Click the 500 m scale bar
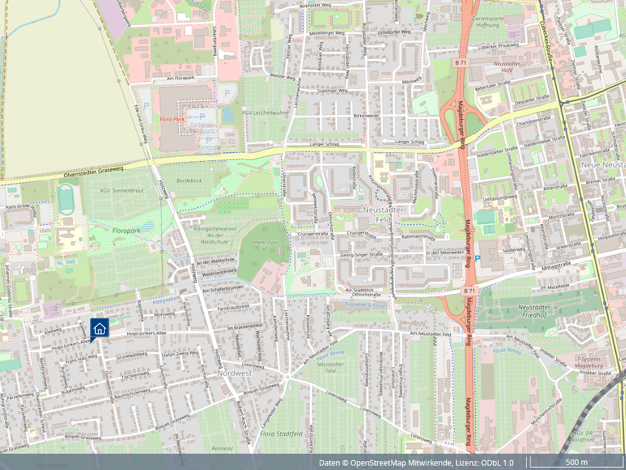Viewport: 626px width, 470px height. coord(576,463)
